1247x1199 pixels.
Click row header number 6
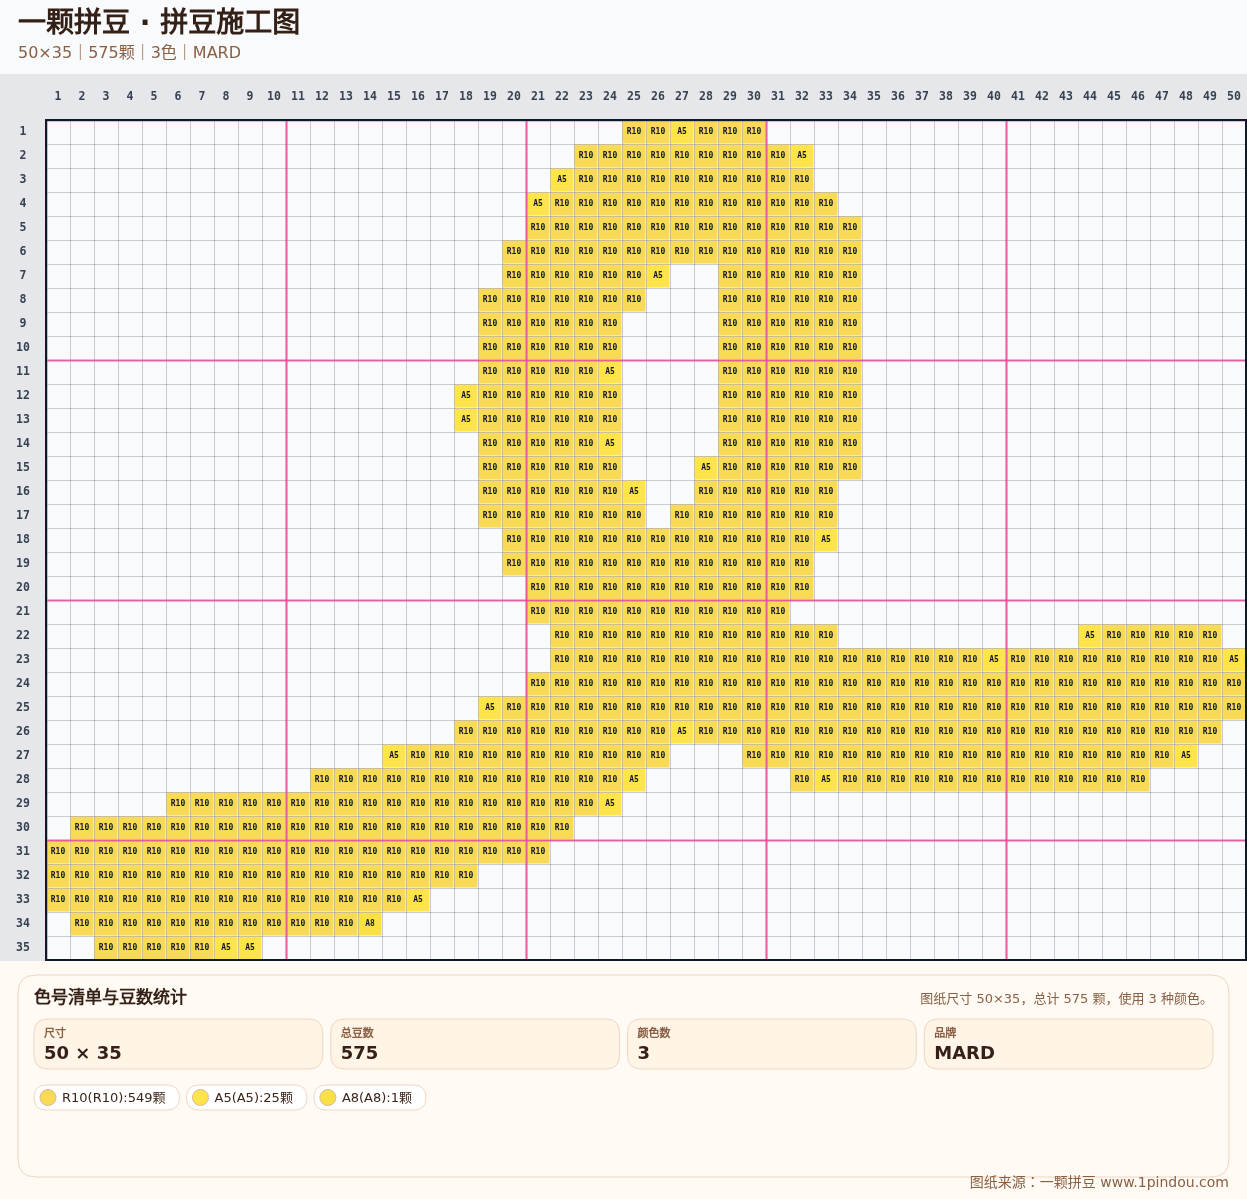23,251
